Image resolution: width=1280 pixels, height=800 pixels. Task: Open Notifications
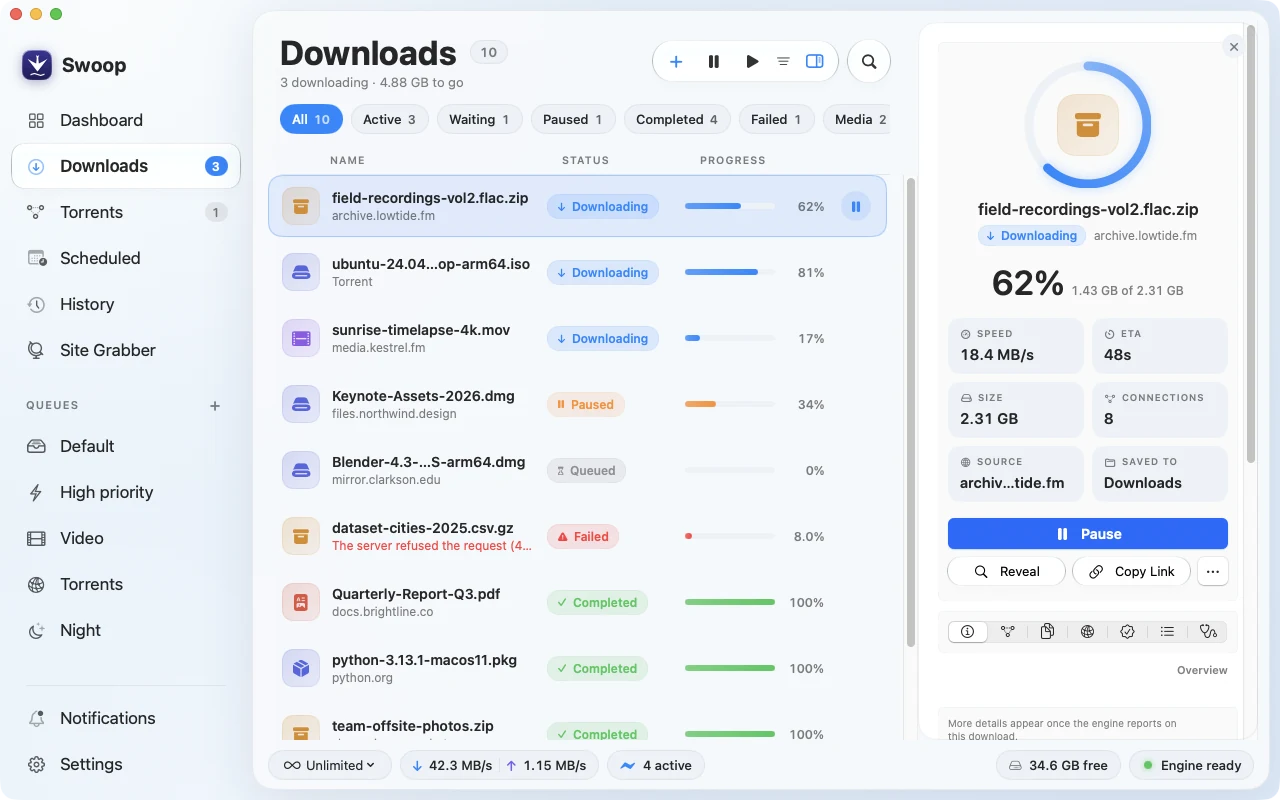point(126,718)
